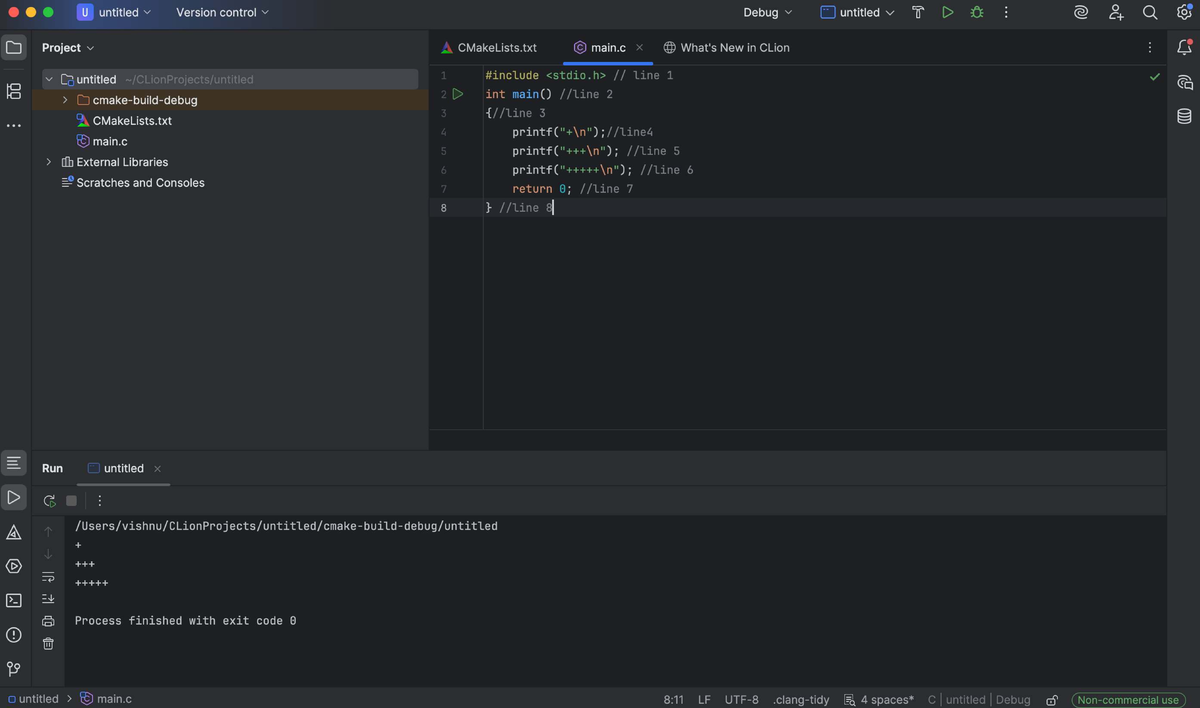Clear the console with the trash icon
This screenshot has height=708, width=1200.
(48, 644)
